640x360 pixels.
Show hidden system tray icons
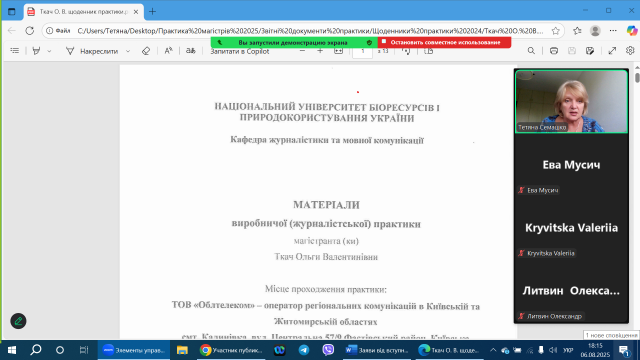pos(493,350)
